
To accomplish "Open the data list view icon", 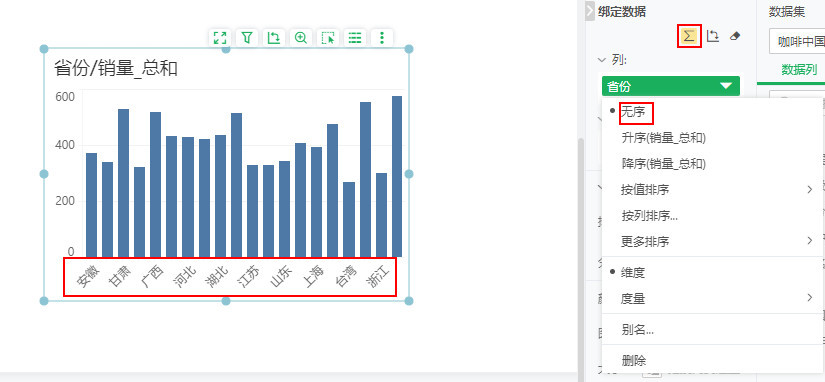I will [x=355, y=37].
